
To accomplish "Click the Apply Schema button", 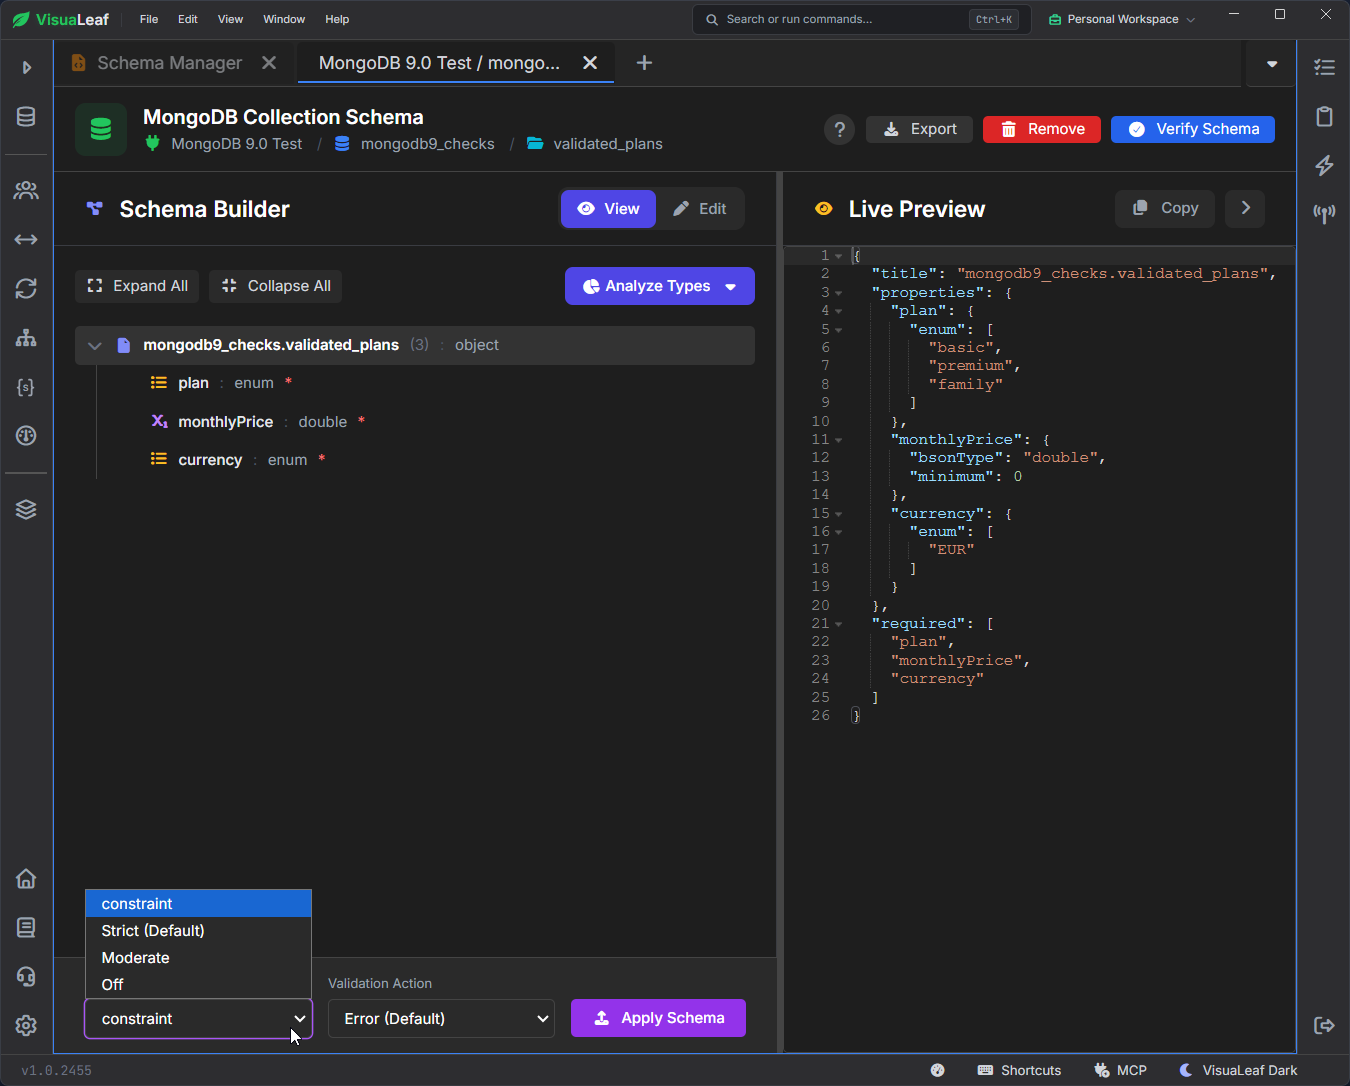I will (658, 1018).
